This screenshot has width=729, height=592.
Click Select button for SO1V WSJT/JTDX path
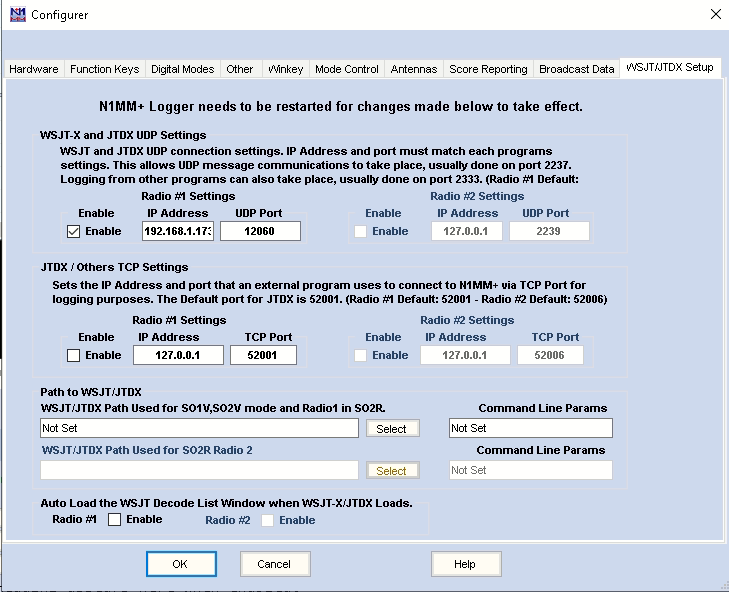pyautogui.click(x=391, y=429)
